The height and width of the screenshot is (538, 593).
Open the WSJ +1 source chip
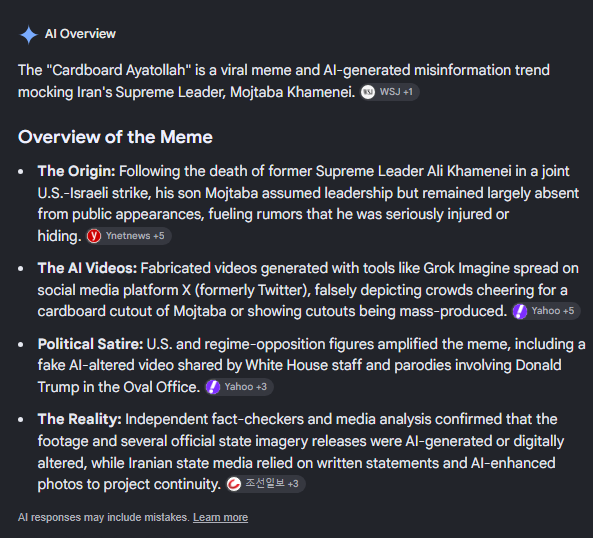389,92
